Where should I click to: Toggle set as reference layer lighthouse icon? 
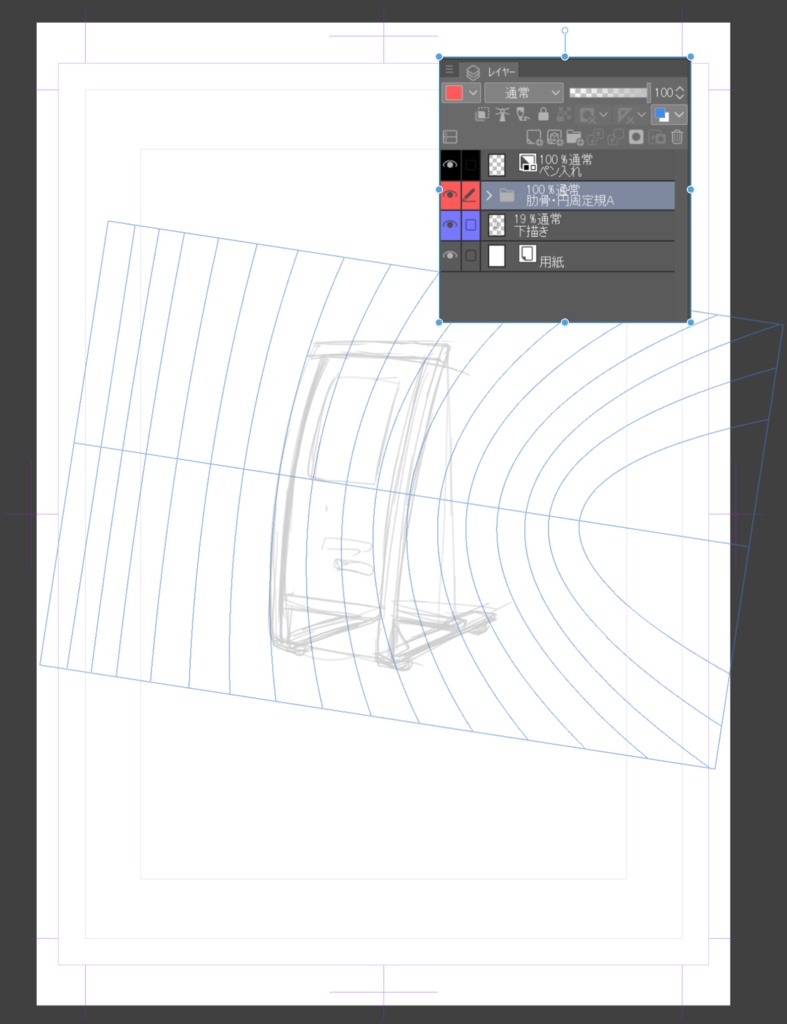(502, 115)
